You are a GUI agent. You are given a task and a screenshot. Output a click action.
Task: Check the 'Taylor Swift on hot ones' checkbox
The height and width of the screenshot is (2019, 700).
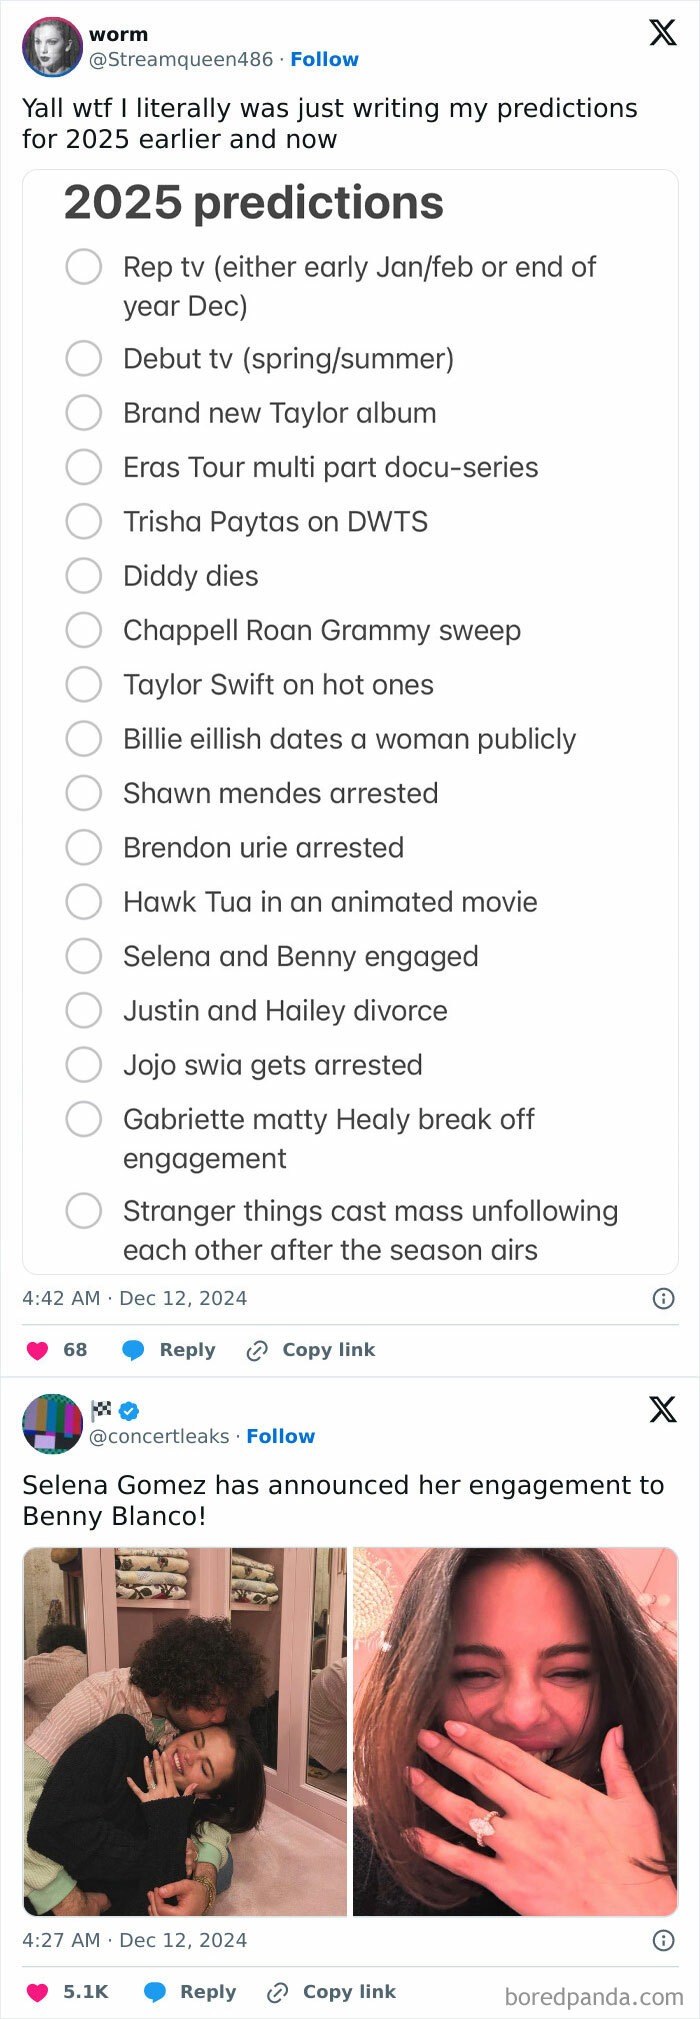point(84,684)
